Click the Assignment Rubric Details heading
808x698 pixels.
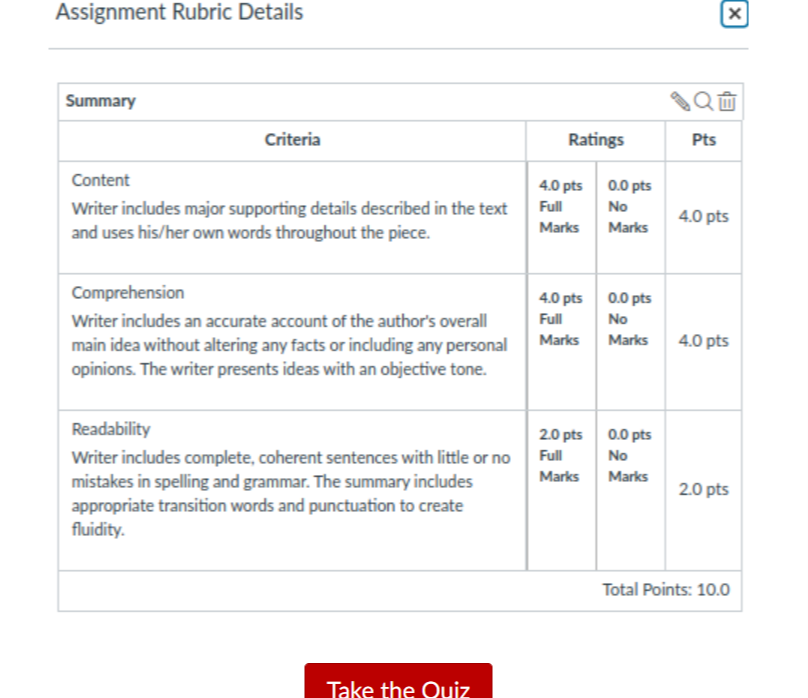(179, 12)
